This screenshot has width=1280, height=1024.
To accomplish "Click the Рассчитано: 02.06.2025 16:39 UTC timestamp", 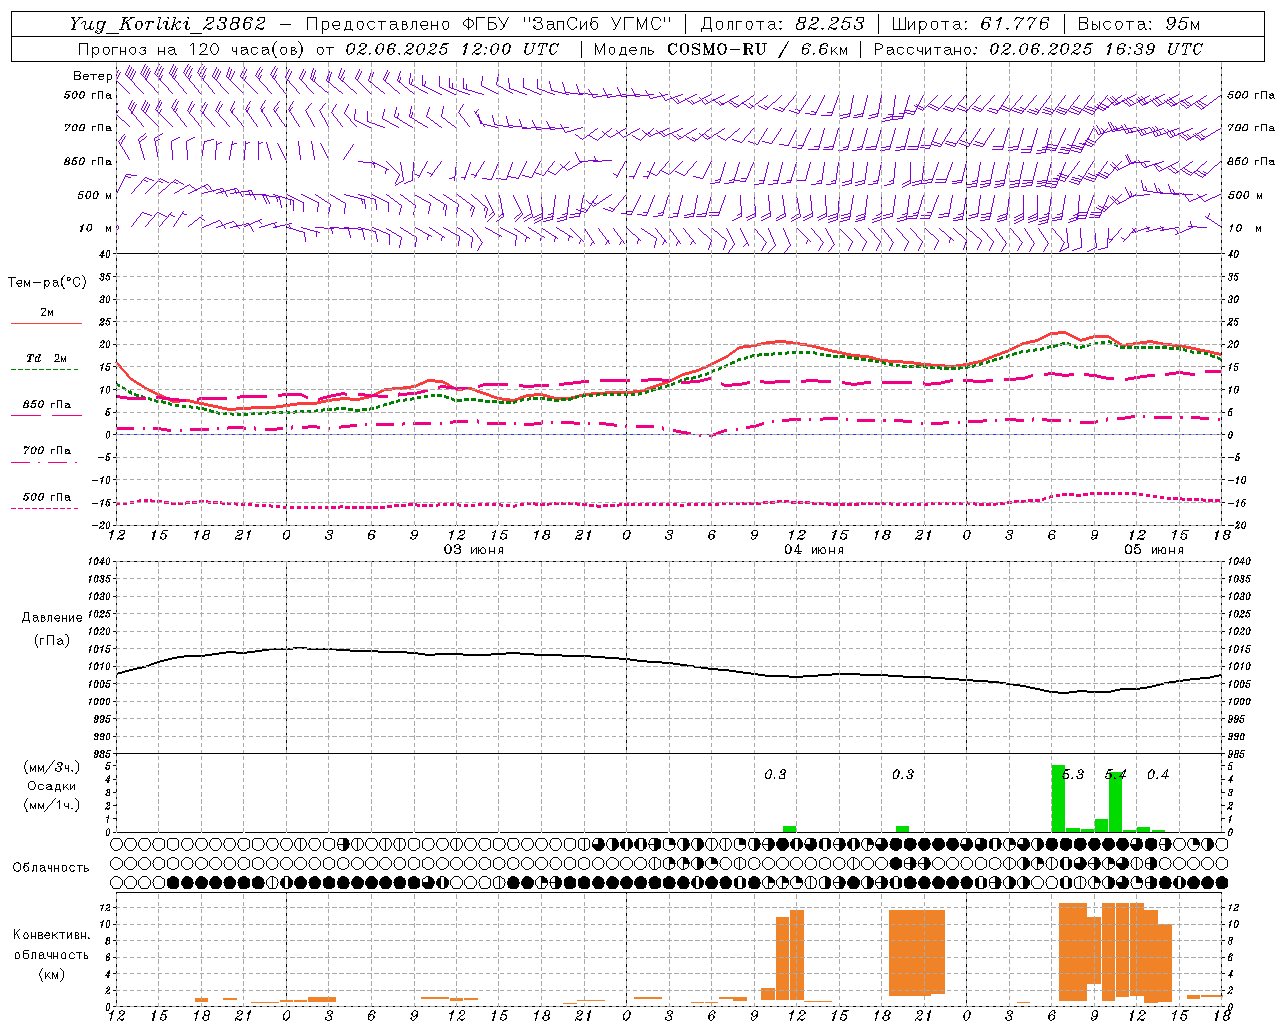I will pos(1038,49).
